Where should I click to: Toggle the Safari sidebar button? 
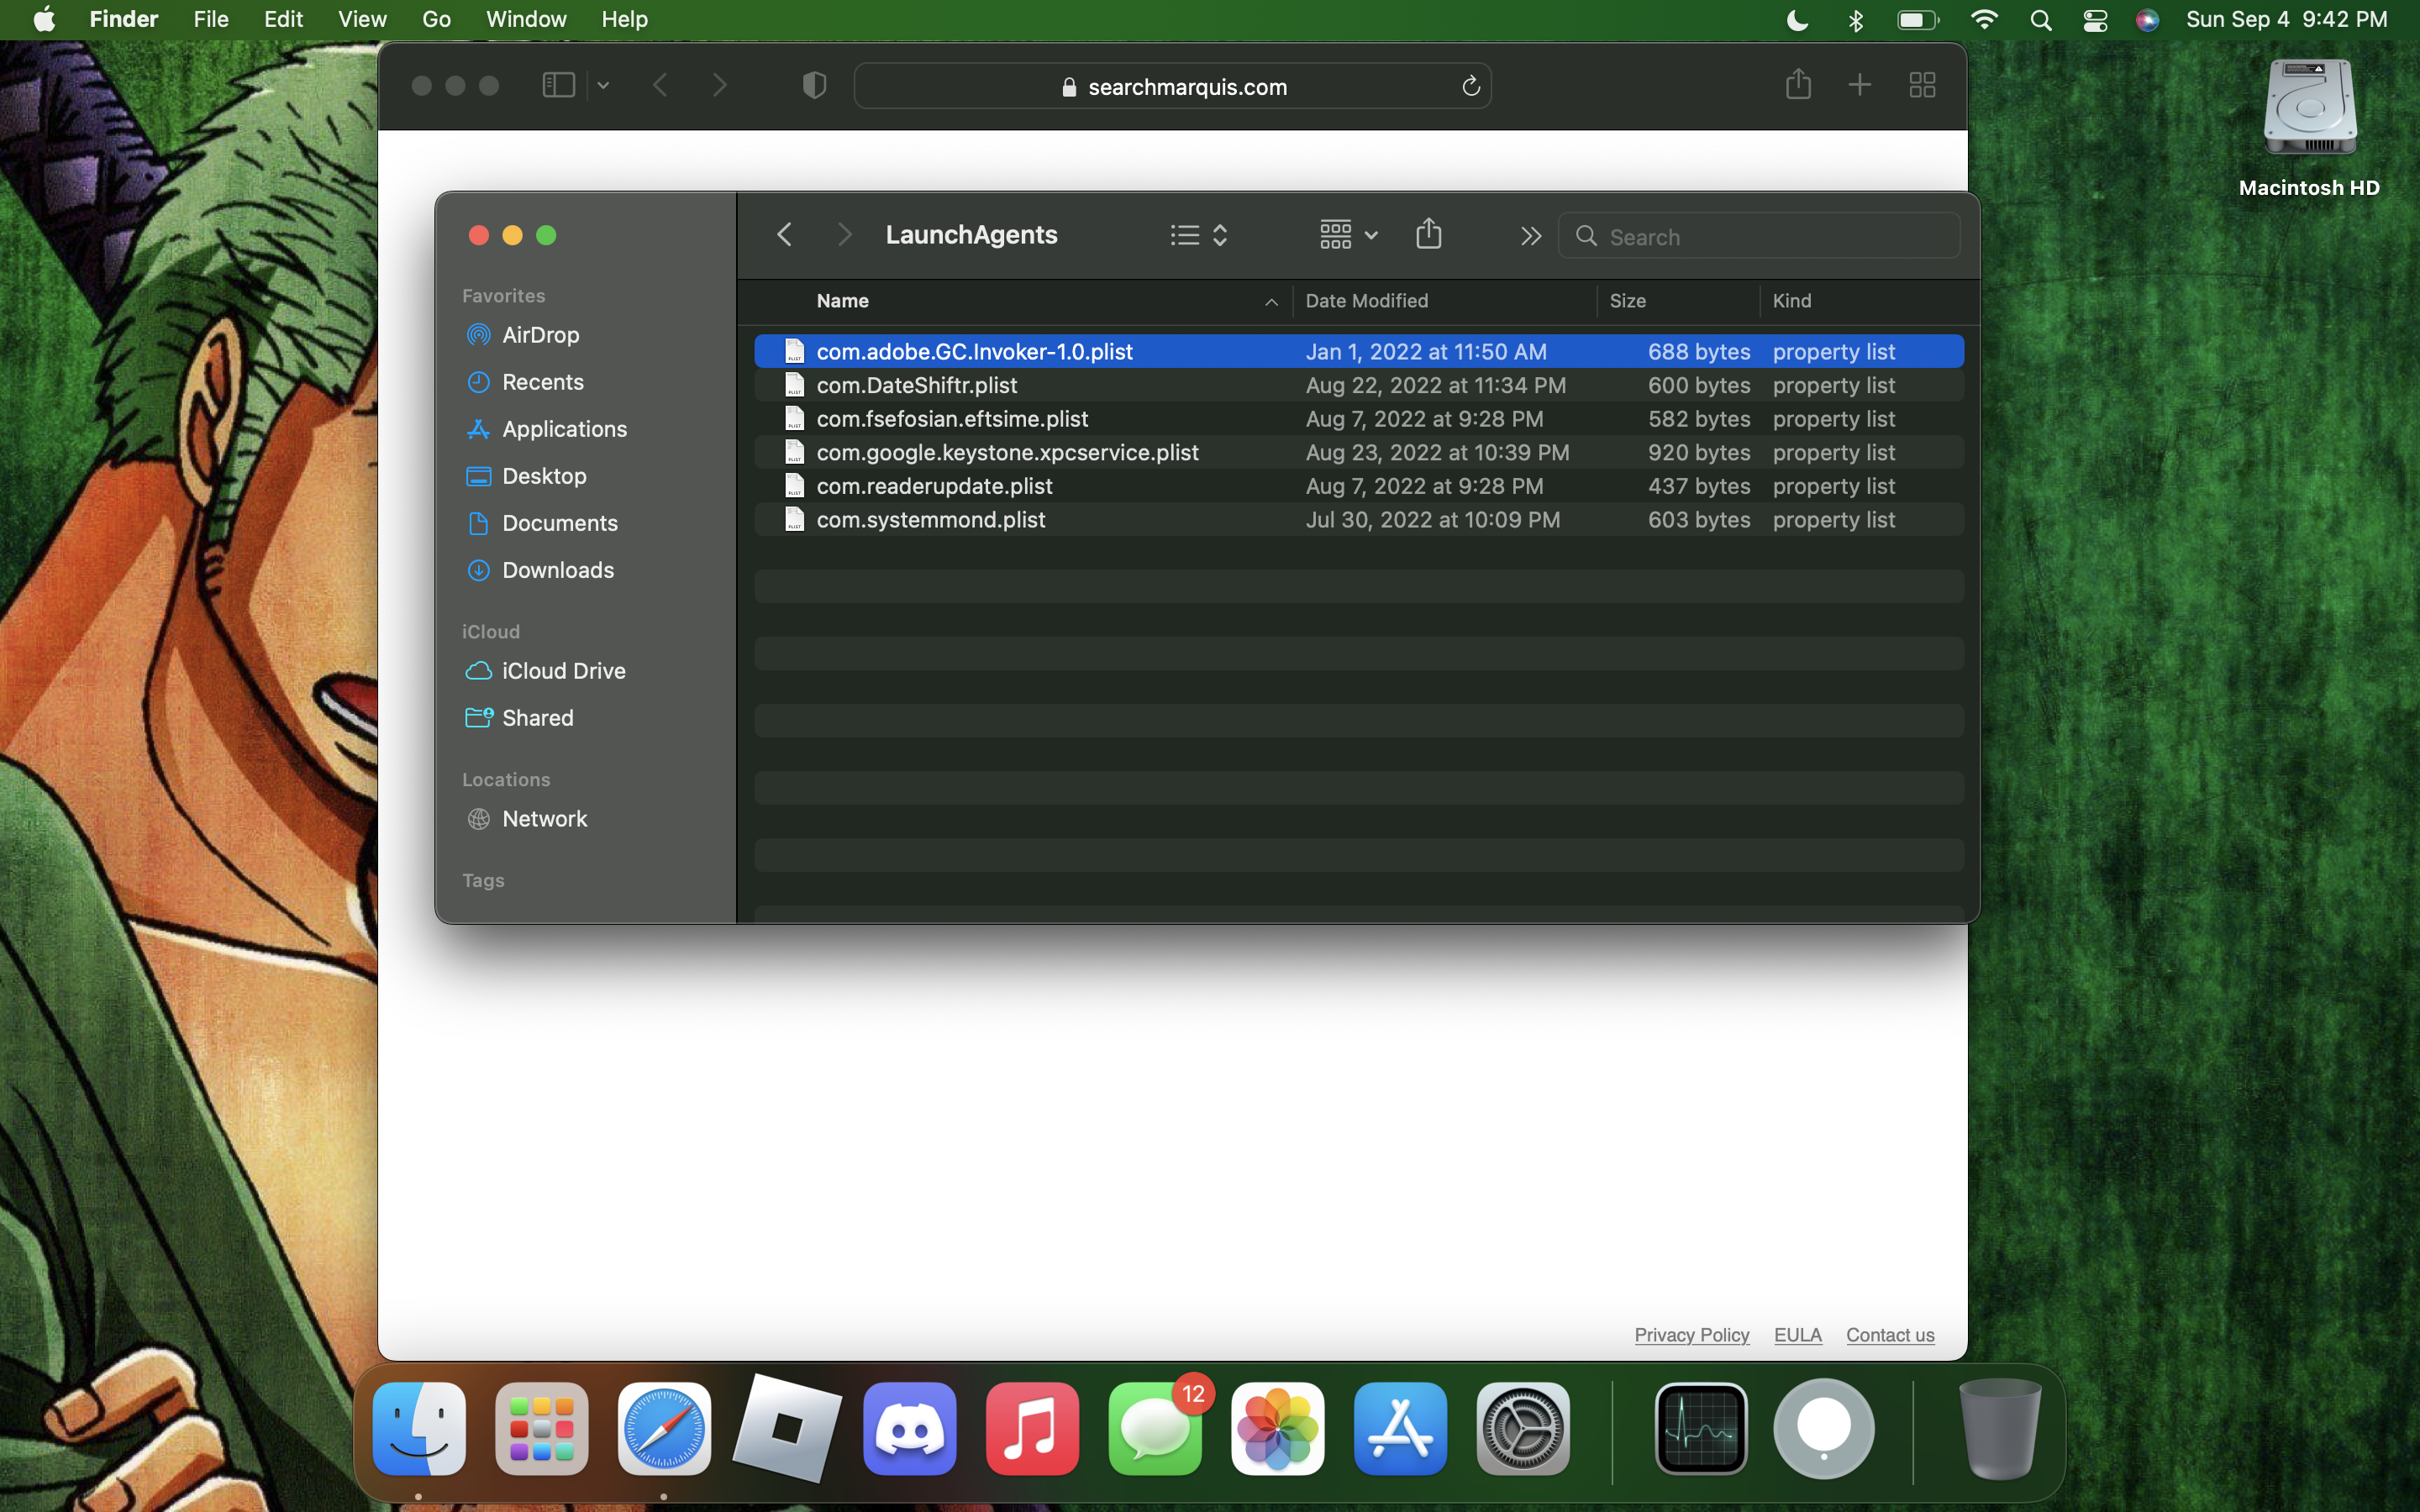558,86
